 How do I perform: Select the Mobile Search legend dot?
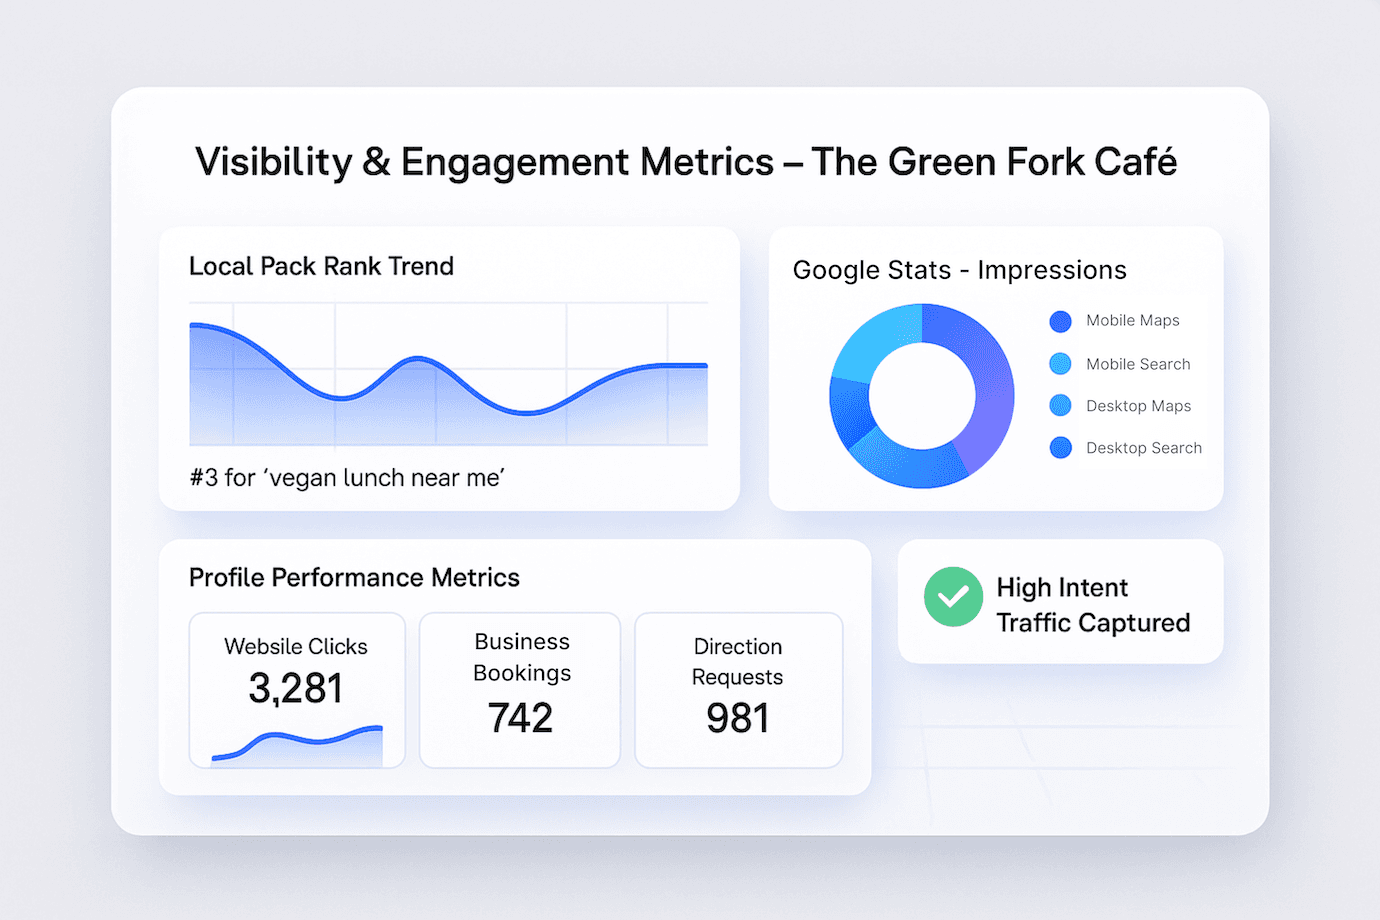pos(1060,364)
